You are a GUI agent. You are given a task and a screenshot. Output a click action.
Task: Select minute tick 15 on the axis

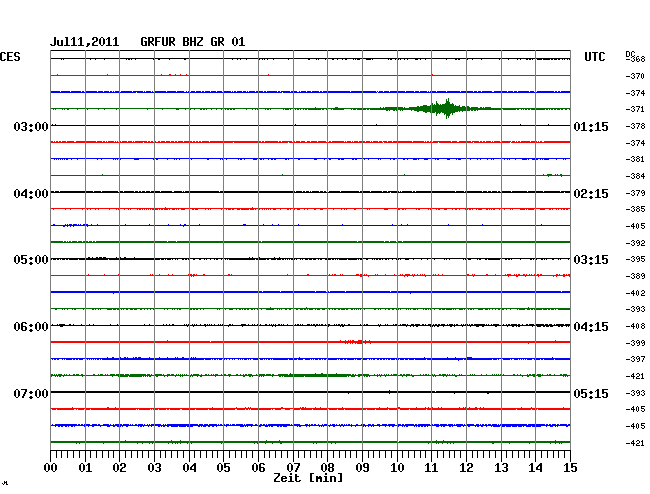pyautogui.click(x=570, y=467)
